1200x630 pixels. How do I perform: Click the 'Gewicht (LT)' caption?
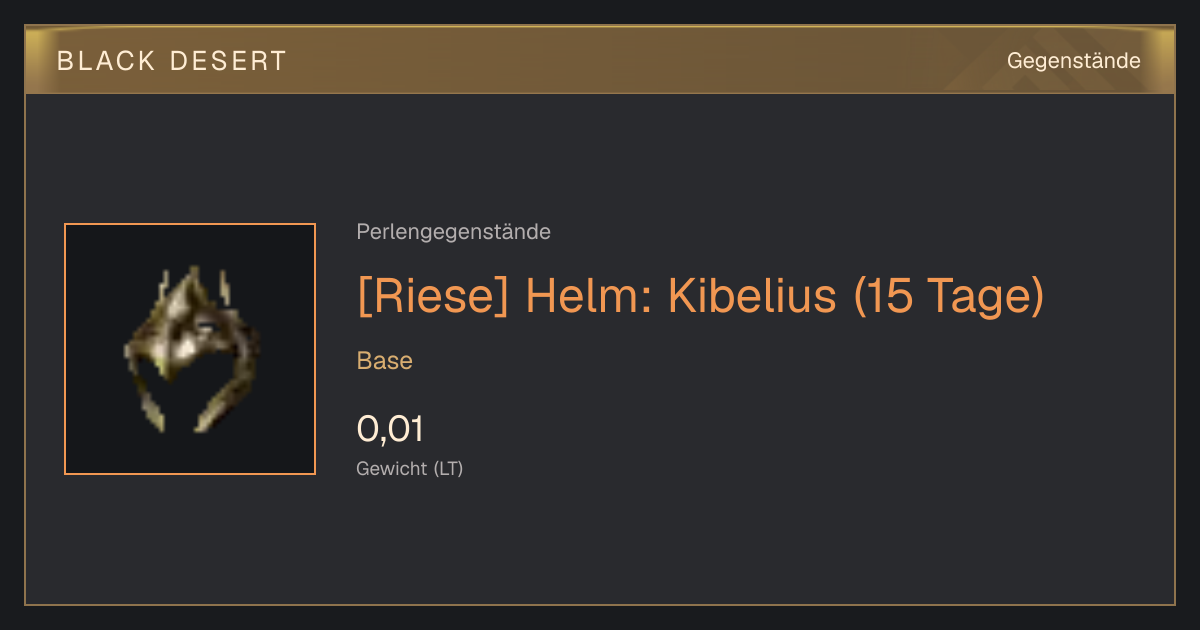click(x=409, y=469)
